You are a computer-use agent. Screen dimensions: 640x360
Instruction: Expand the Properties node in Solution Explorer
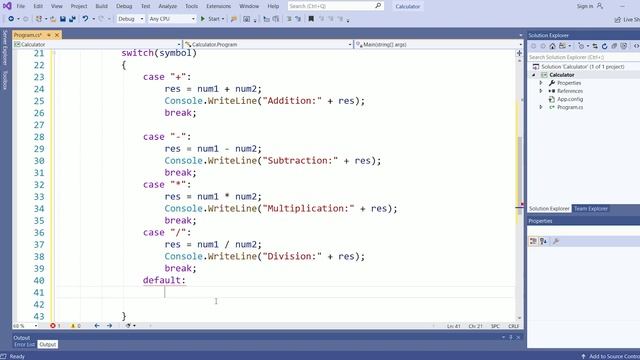click(x=541, y=83)
